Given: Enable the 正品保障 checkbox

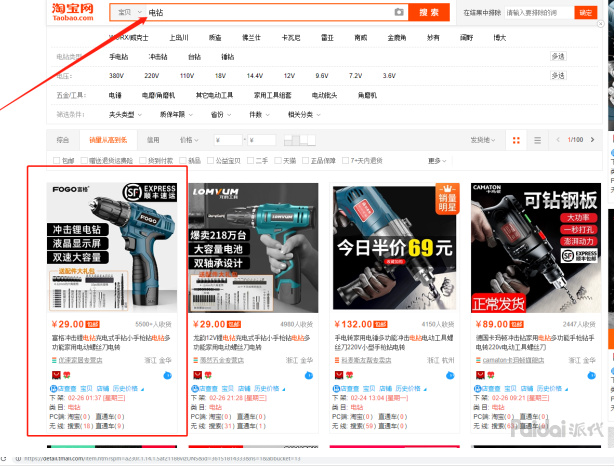Looking at the screenshot, I should pos(305,161).
